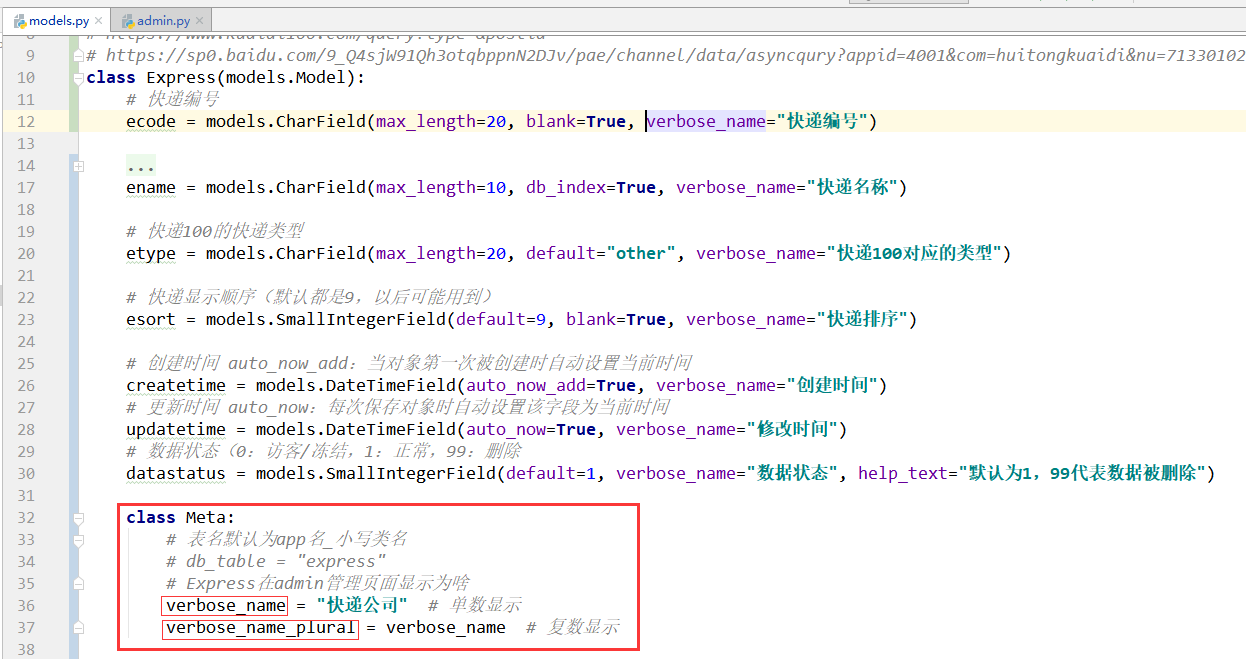Screen dimensions: 1246x659
Task: Click 'default="other"' on line 20
Action: click(601, 254)
